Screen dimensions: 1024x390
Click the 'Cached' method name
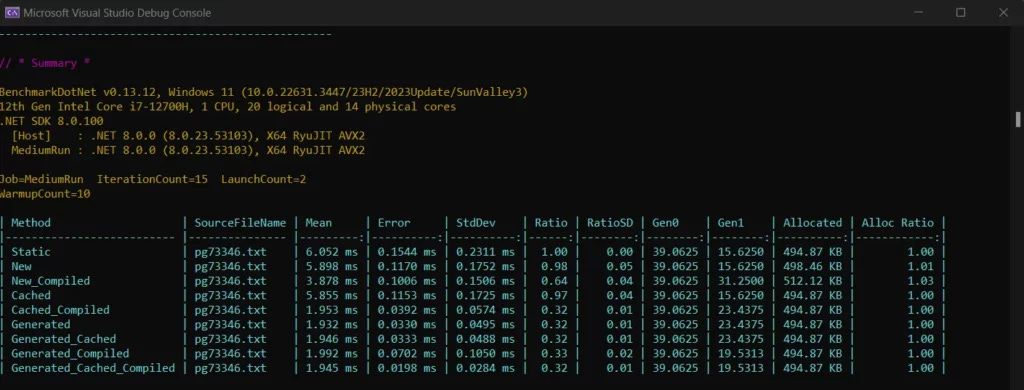tap(31, 295)
